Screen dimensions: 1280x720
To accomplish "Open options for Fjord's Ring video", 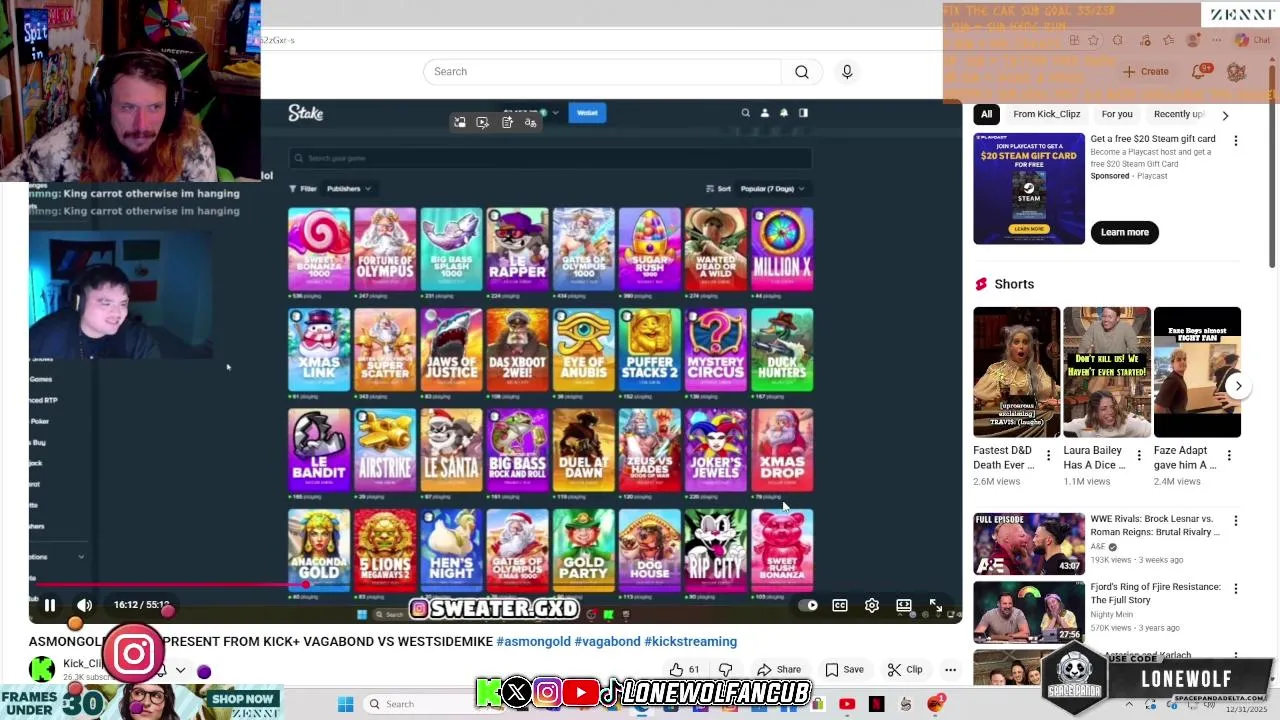I will 1236,589.
